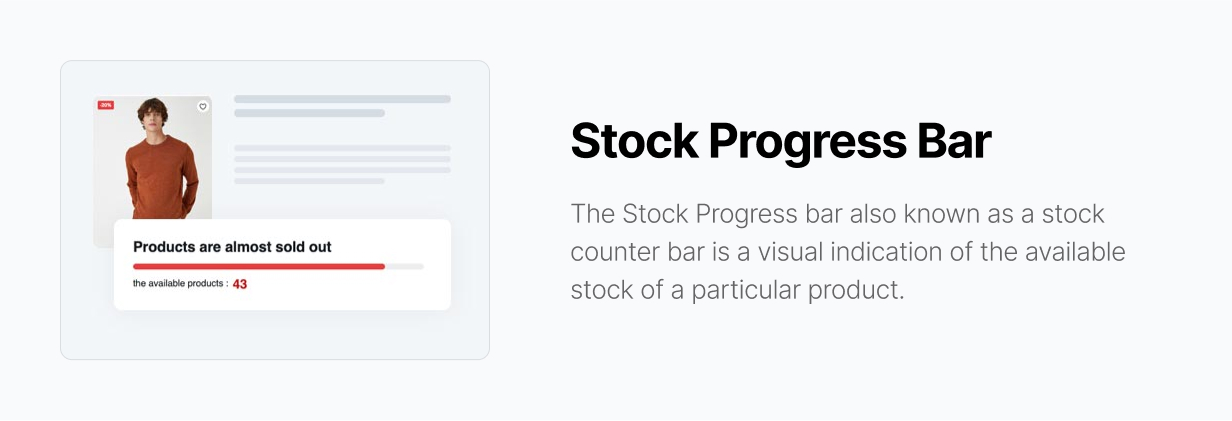The image size is (1232, 421).
Task: Click the red filled portion of stock bar
Action: click(x=259, y=267)
